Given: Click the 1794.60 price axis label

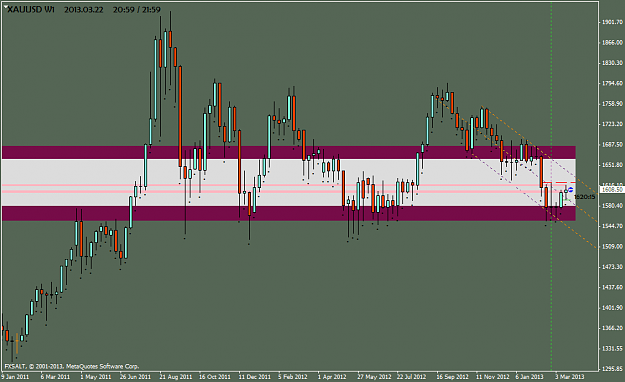Looking at the screenshot, I should click(612, 83).
